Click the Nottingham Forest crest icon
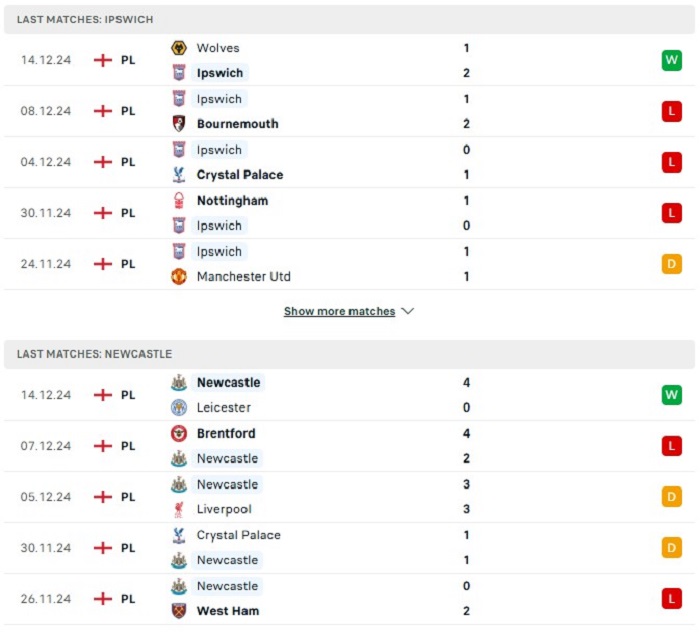The width and height of the screenshot is (700, 633). [x=179, y=200]
